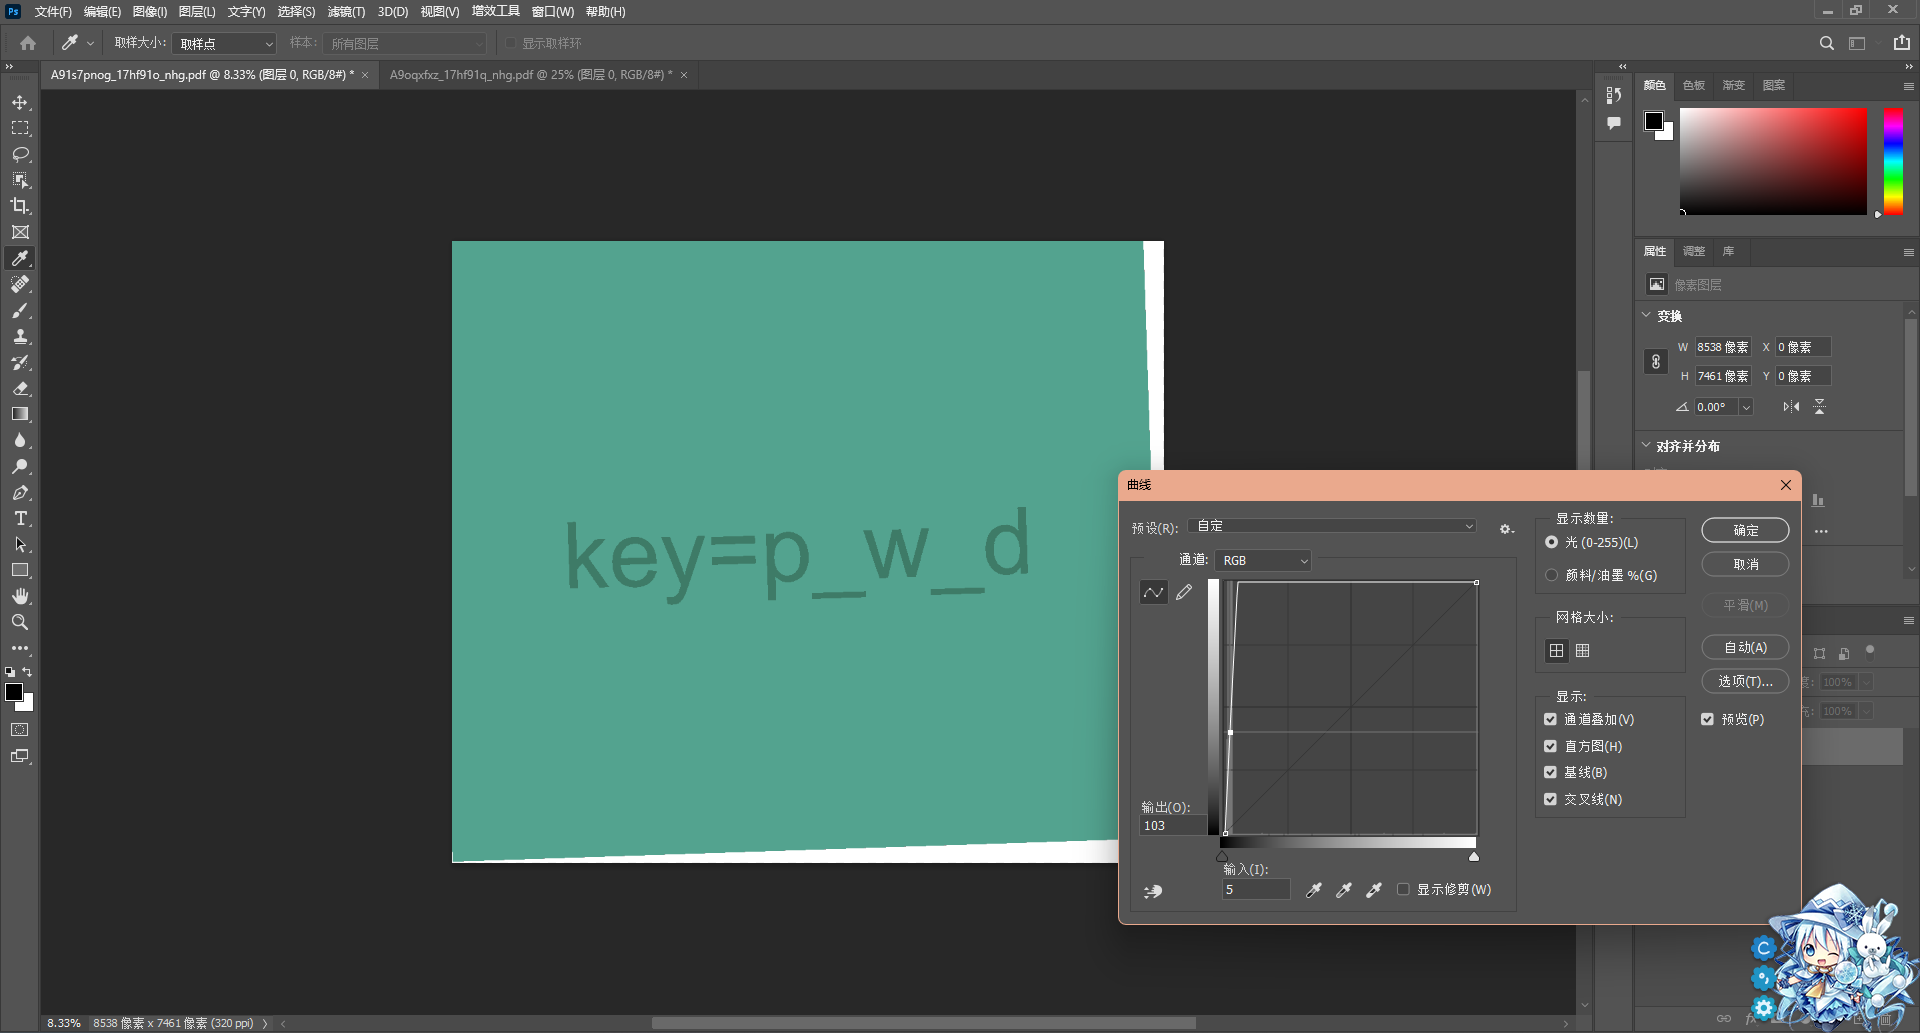The image size is (1920, 1033).
Task: Select the Horizontal Type tool
Action: click(20, 518)
